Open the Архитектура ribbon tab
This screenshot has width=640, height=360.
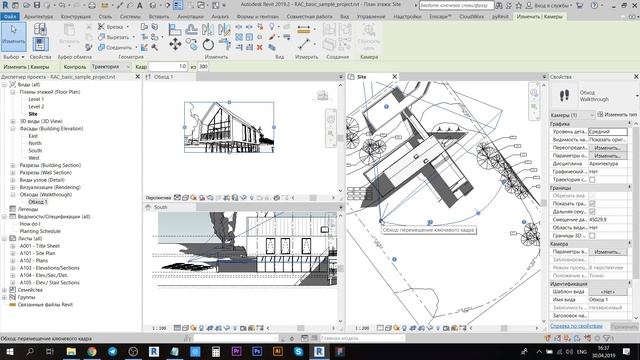[x=39, y=17]
